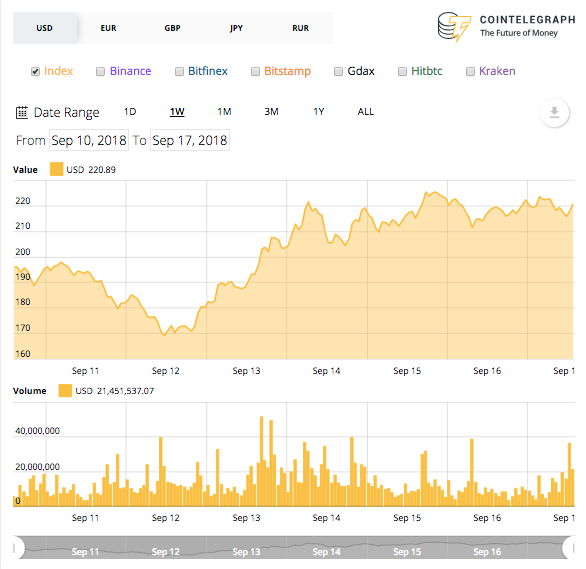Screen dimensions: 586x569
Task: Click the 40,000,000 volume axis label
Action: (37, 431)
